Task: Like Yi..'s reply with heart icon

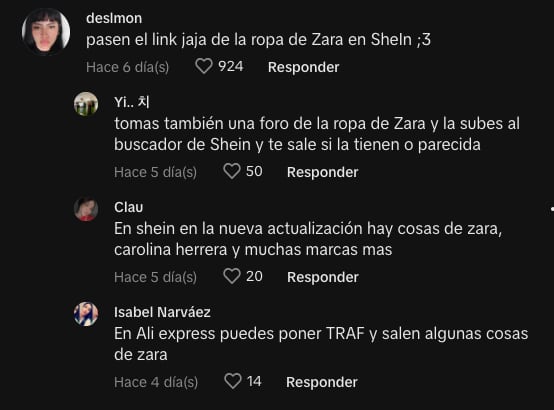Action: point(232,171)
